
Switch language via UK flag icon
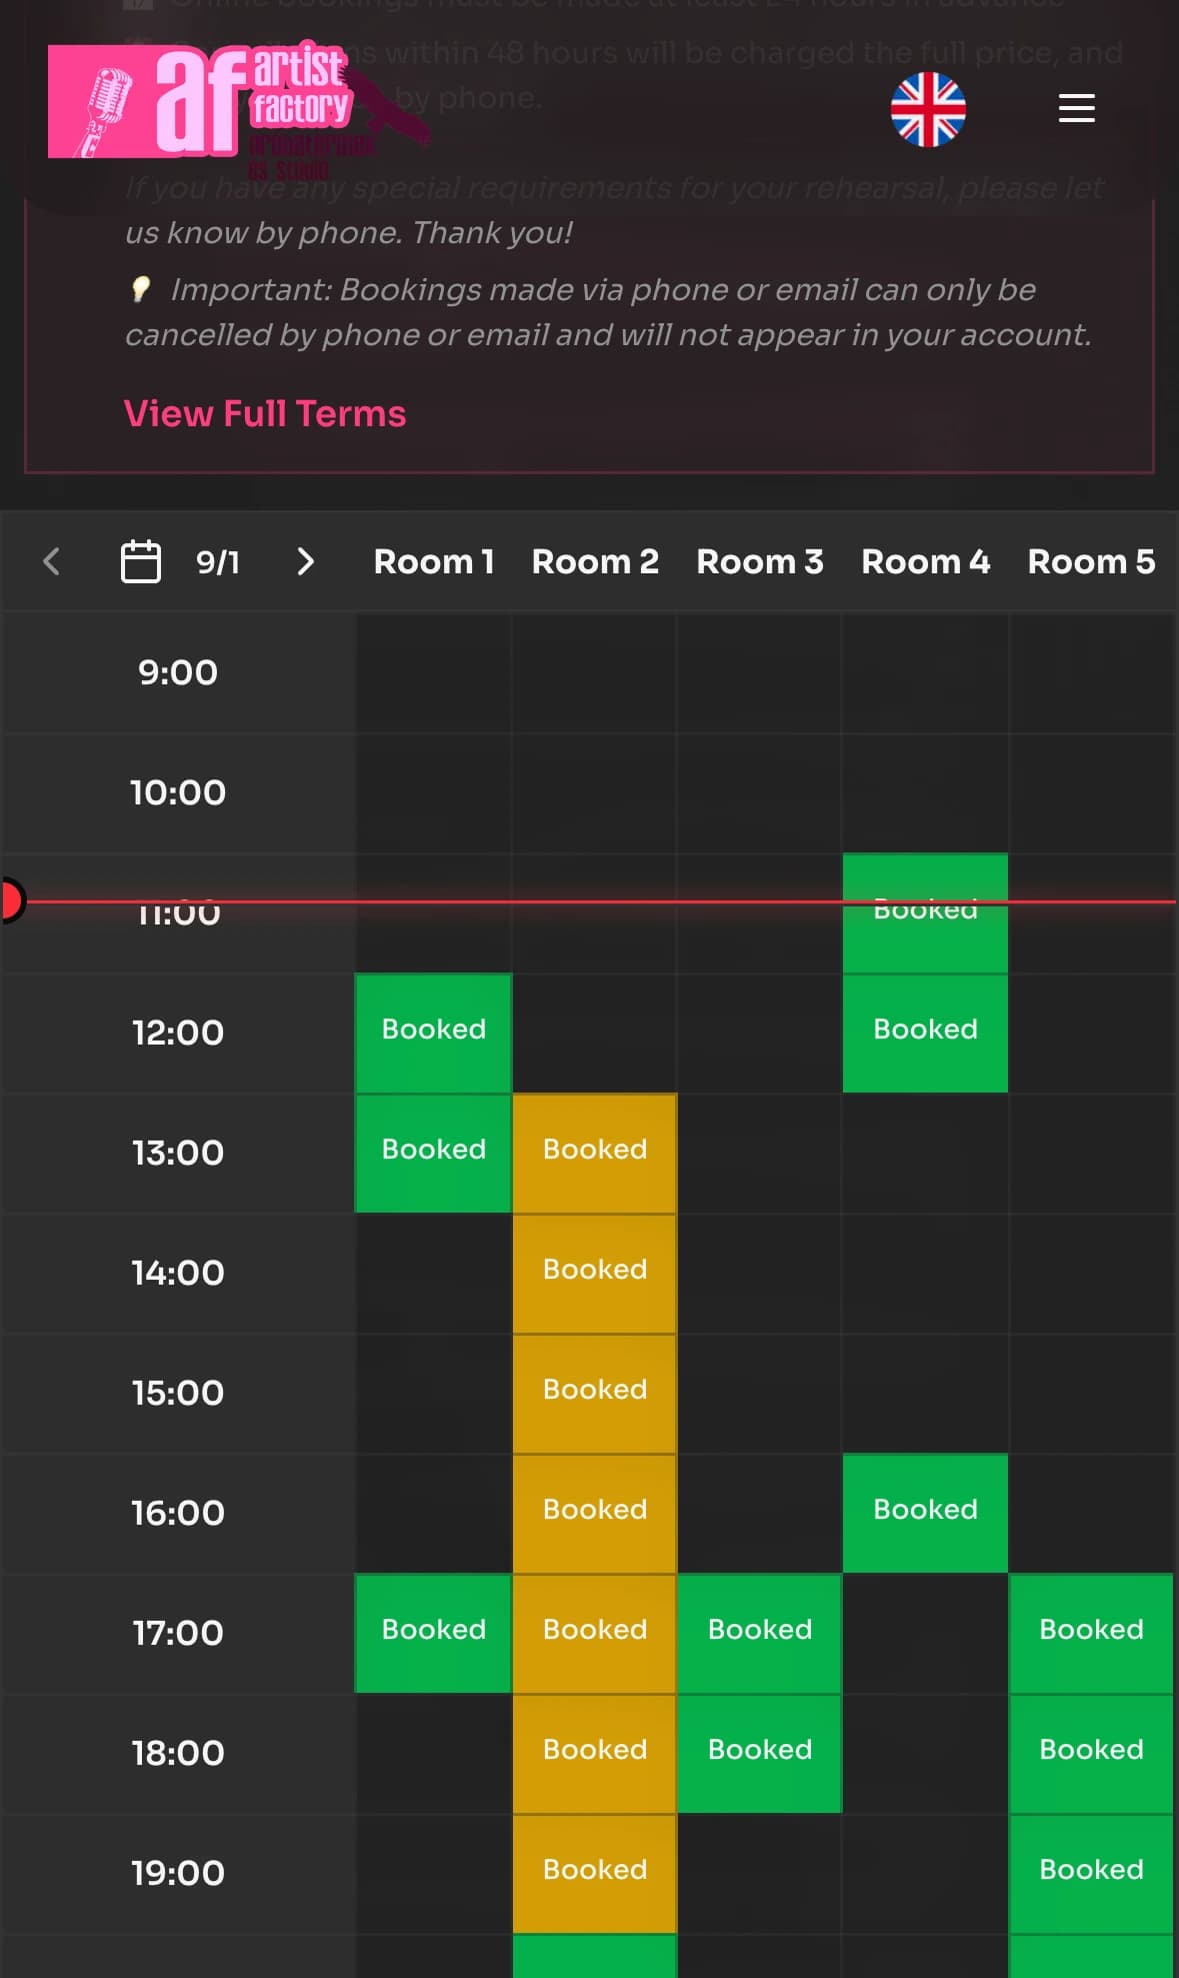click(928, 109)
